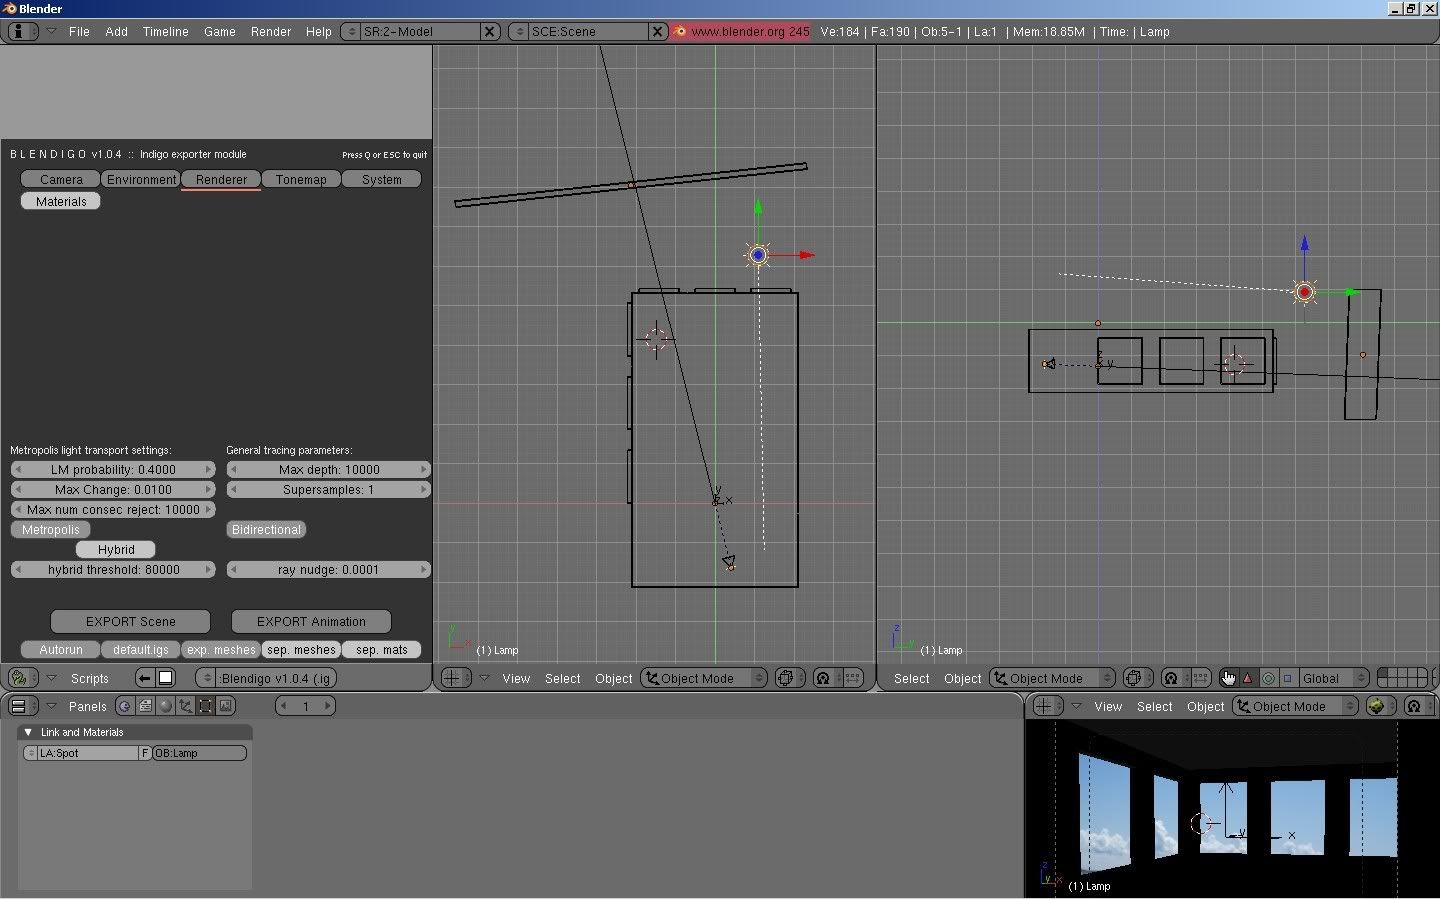
Task: Open the window type icon in camera preview header
Action: [1047, 706]
